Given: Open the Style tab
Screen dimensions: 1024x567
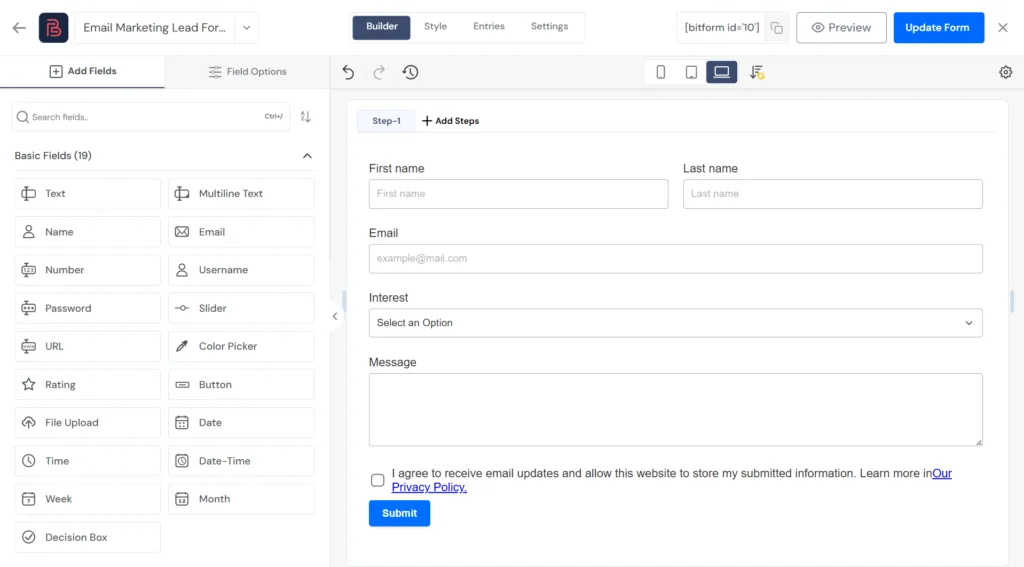Looking at the screenshot, I should coord(436,27).
